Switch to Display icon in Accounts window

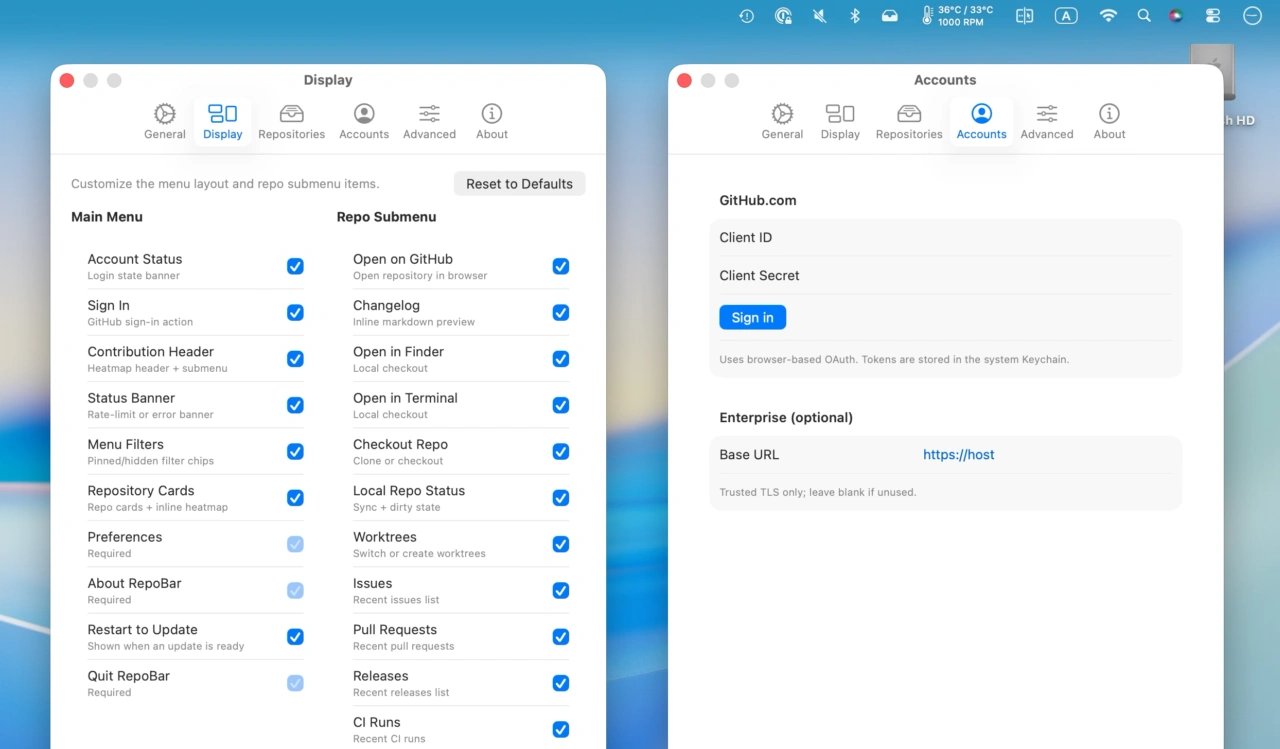point(840,114)
